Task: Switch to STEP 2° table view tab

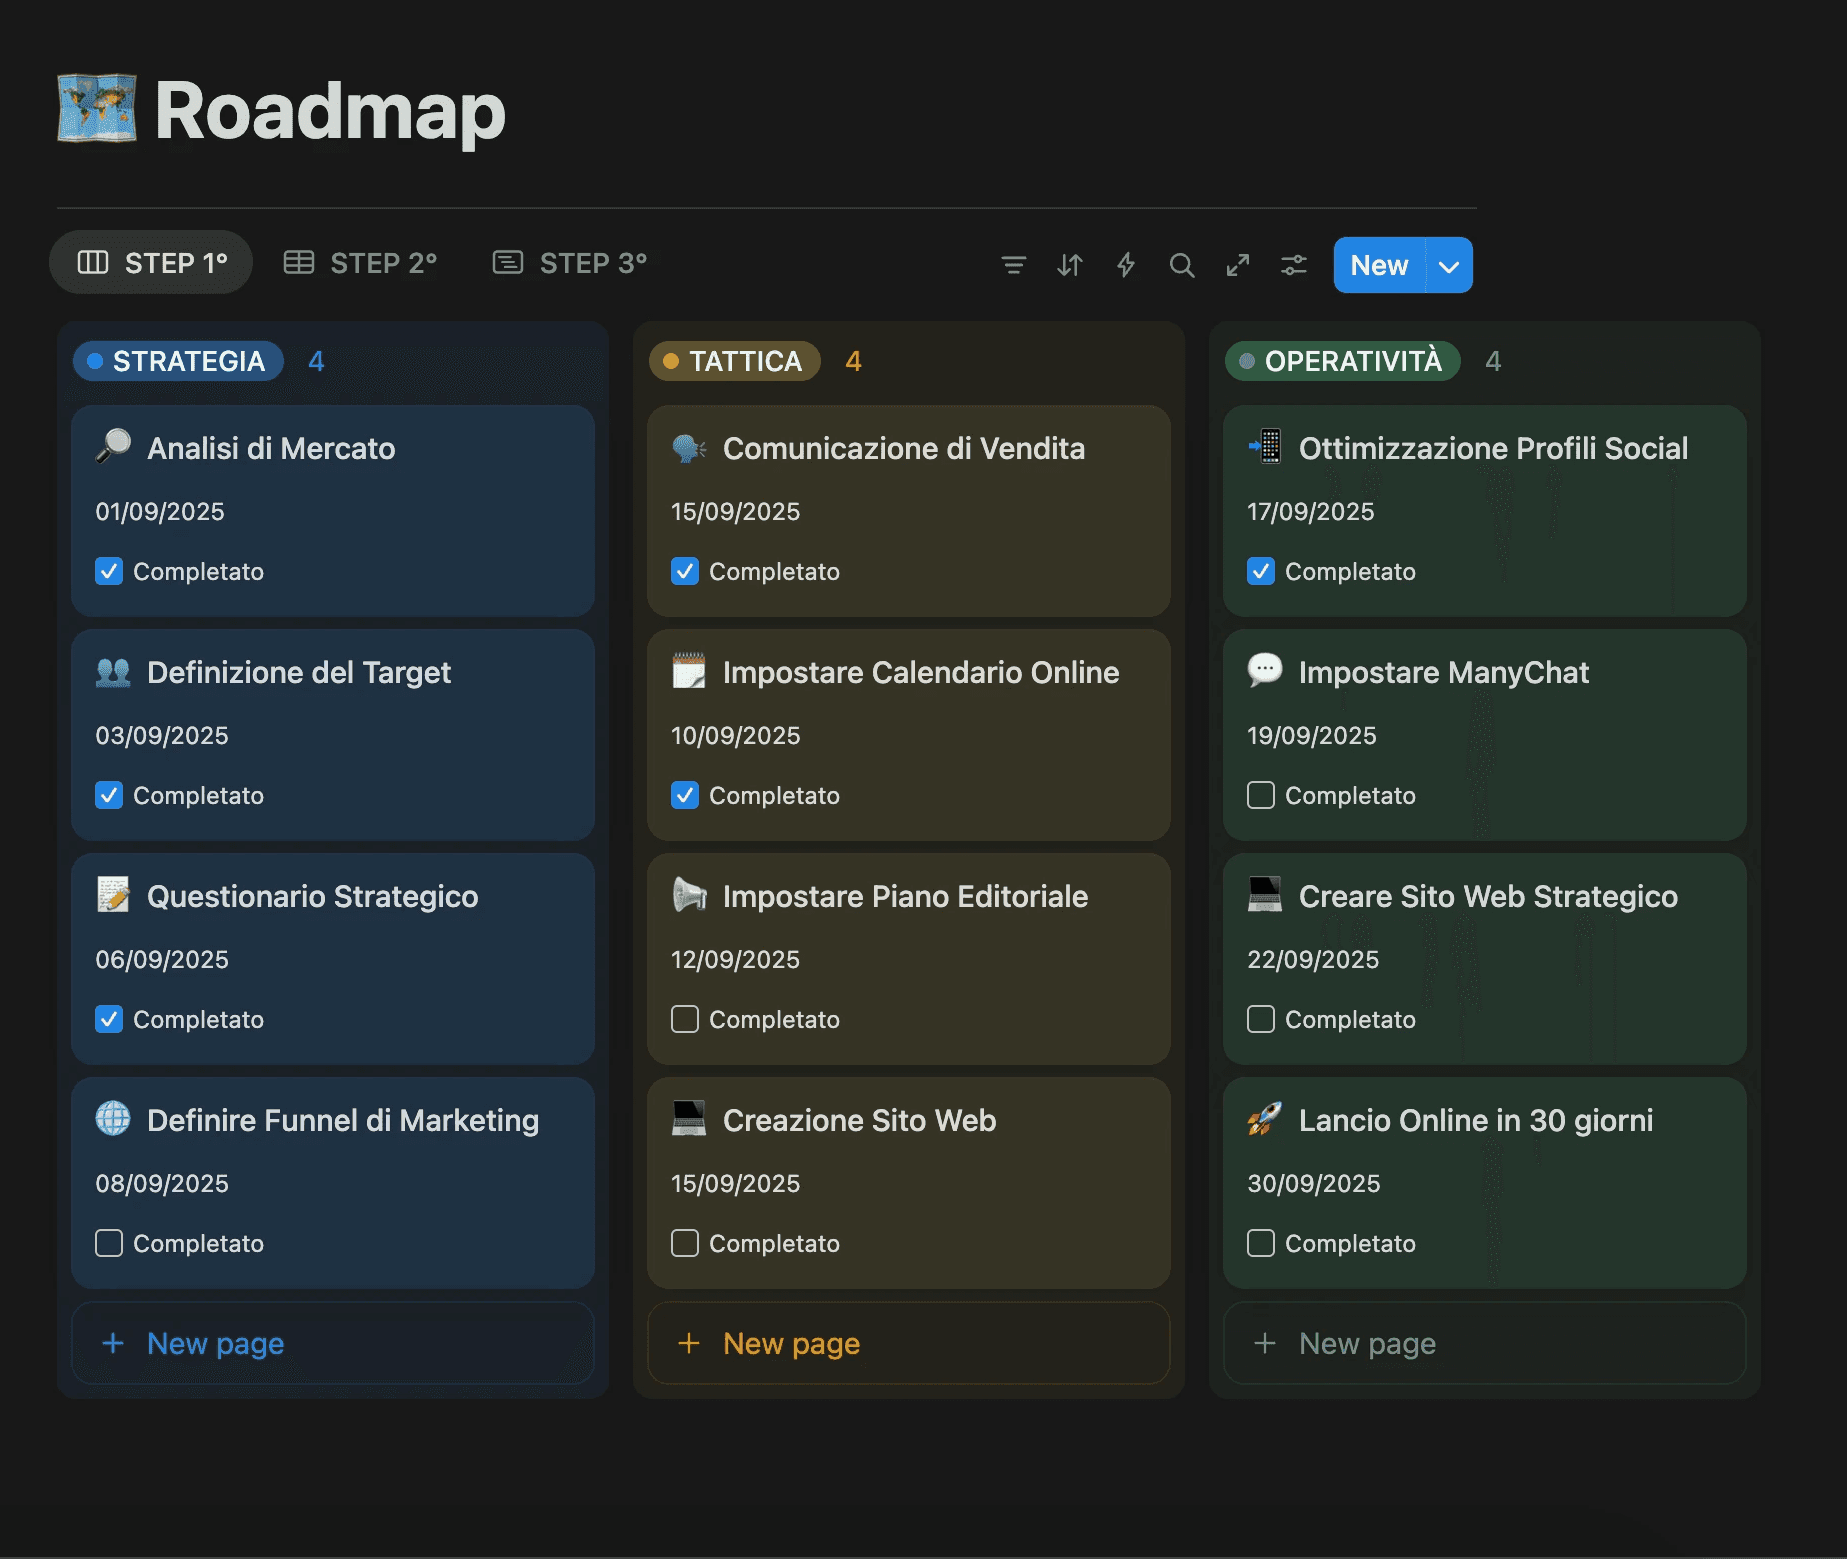Action: click(360, 263)
